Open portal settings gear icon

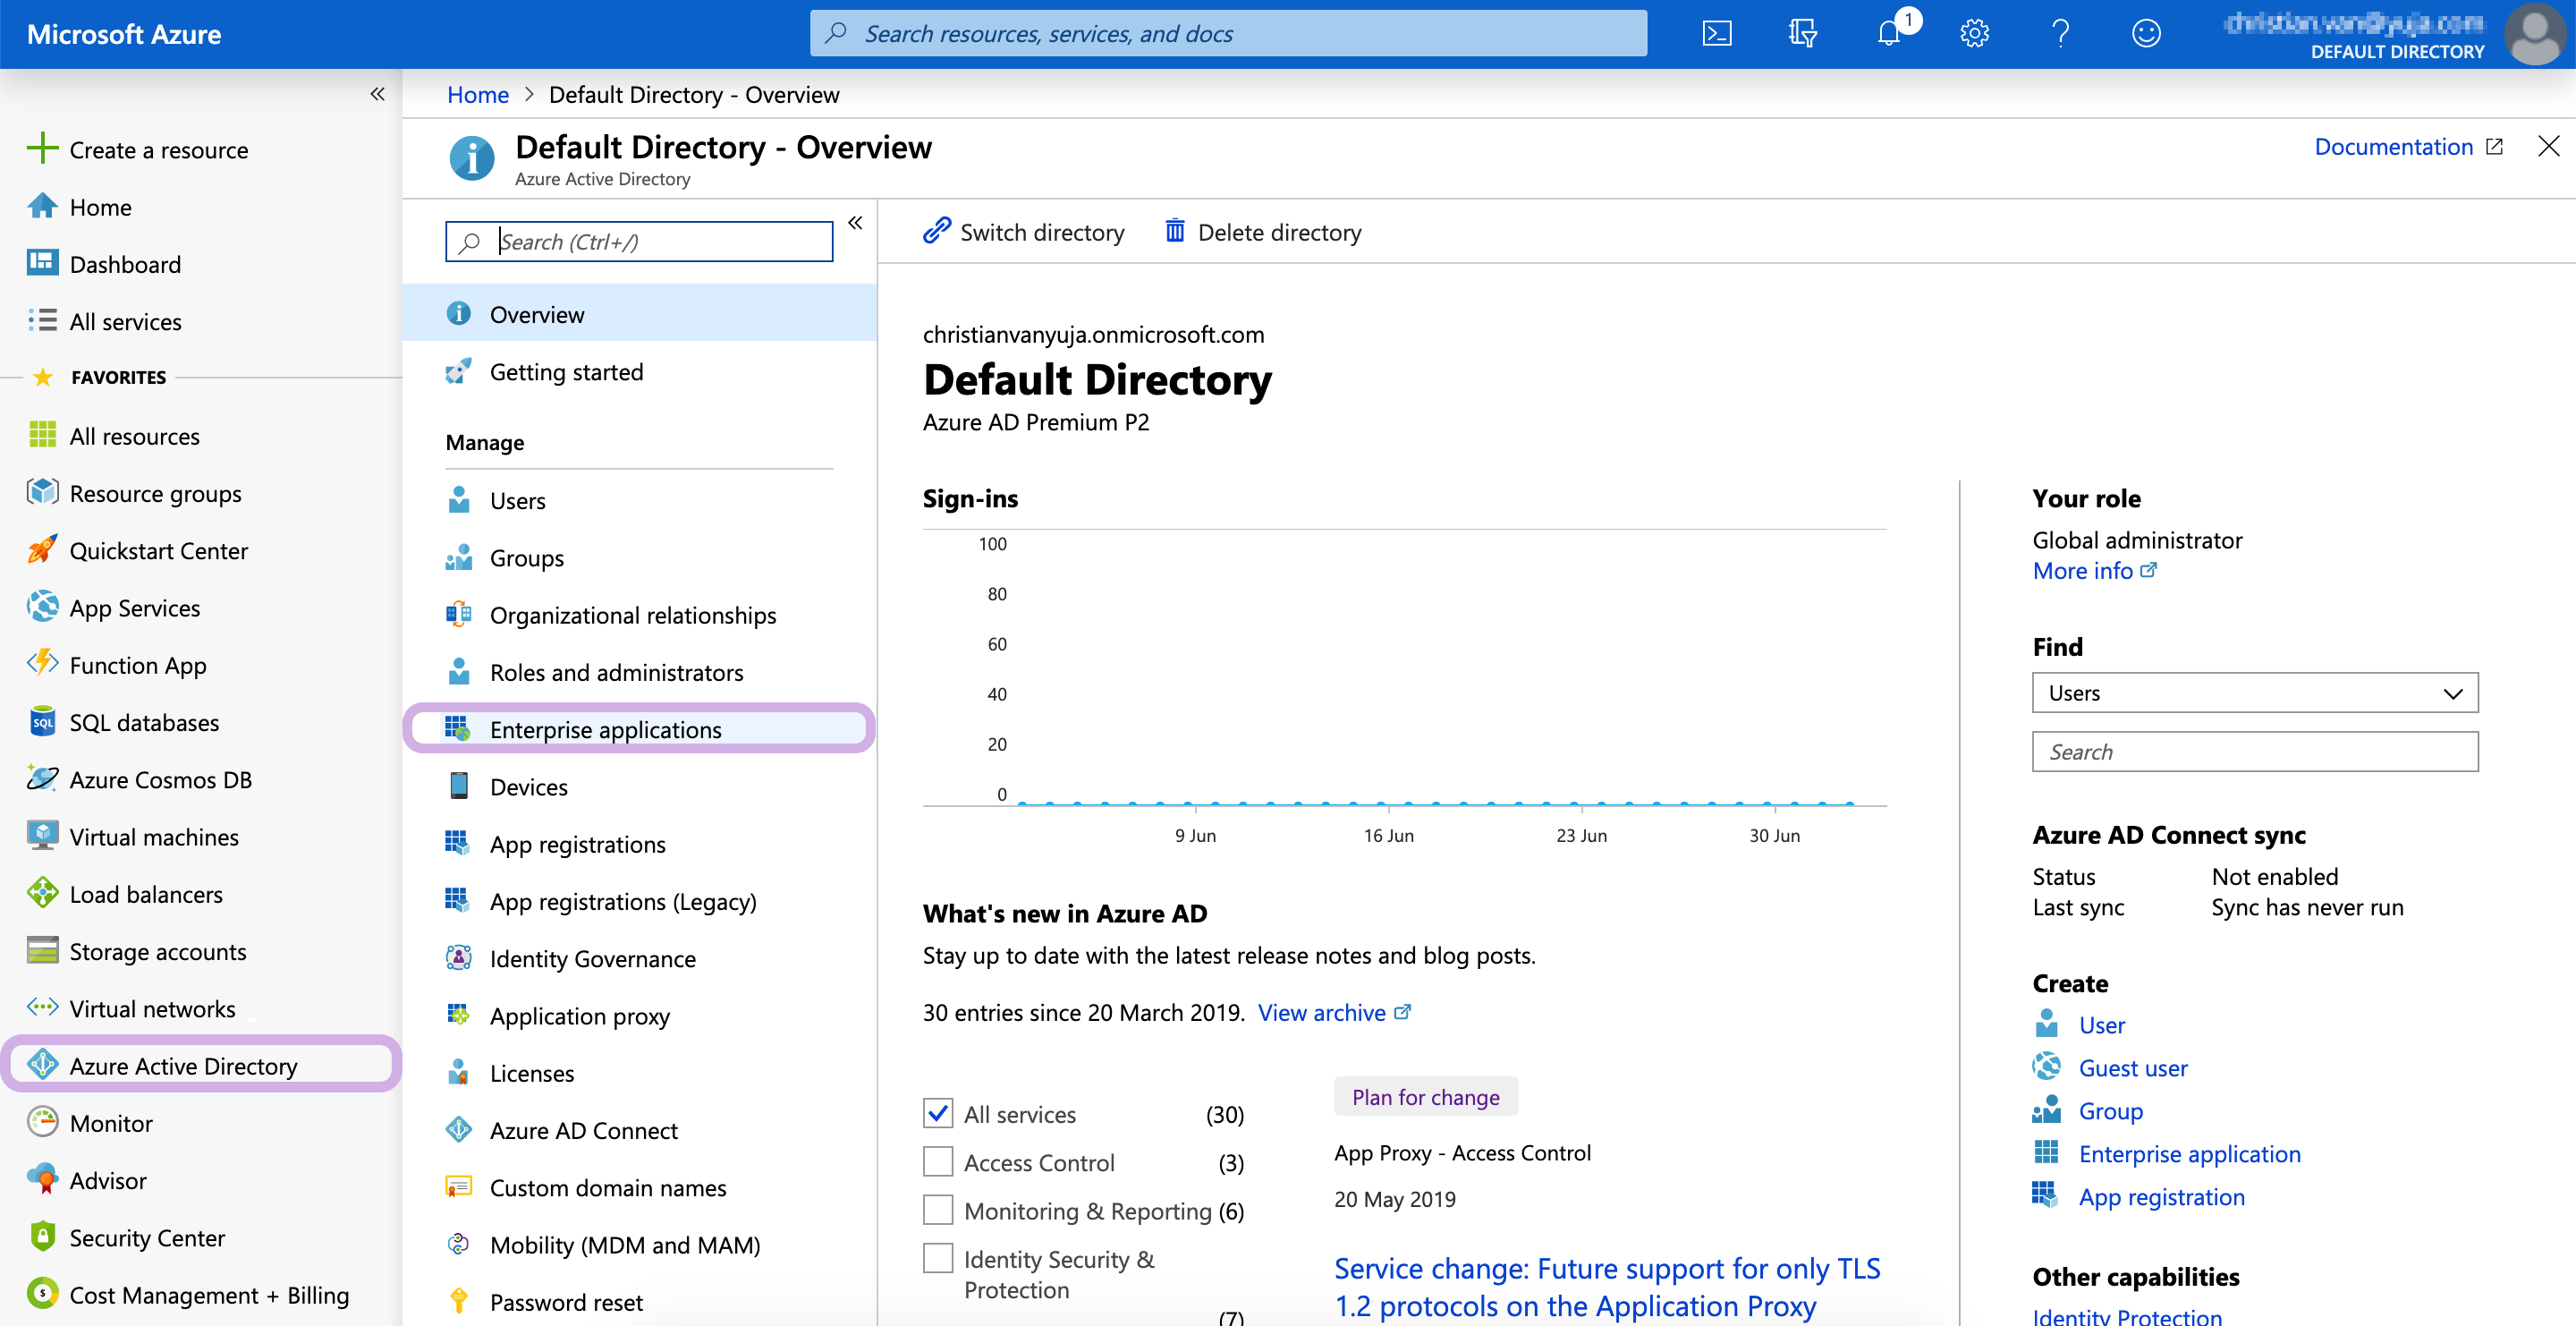[x=1974, y=34]
